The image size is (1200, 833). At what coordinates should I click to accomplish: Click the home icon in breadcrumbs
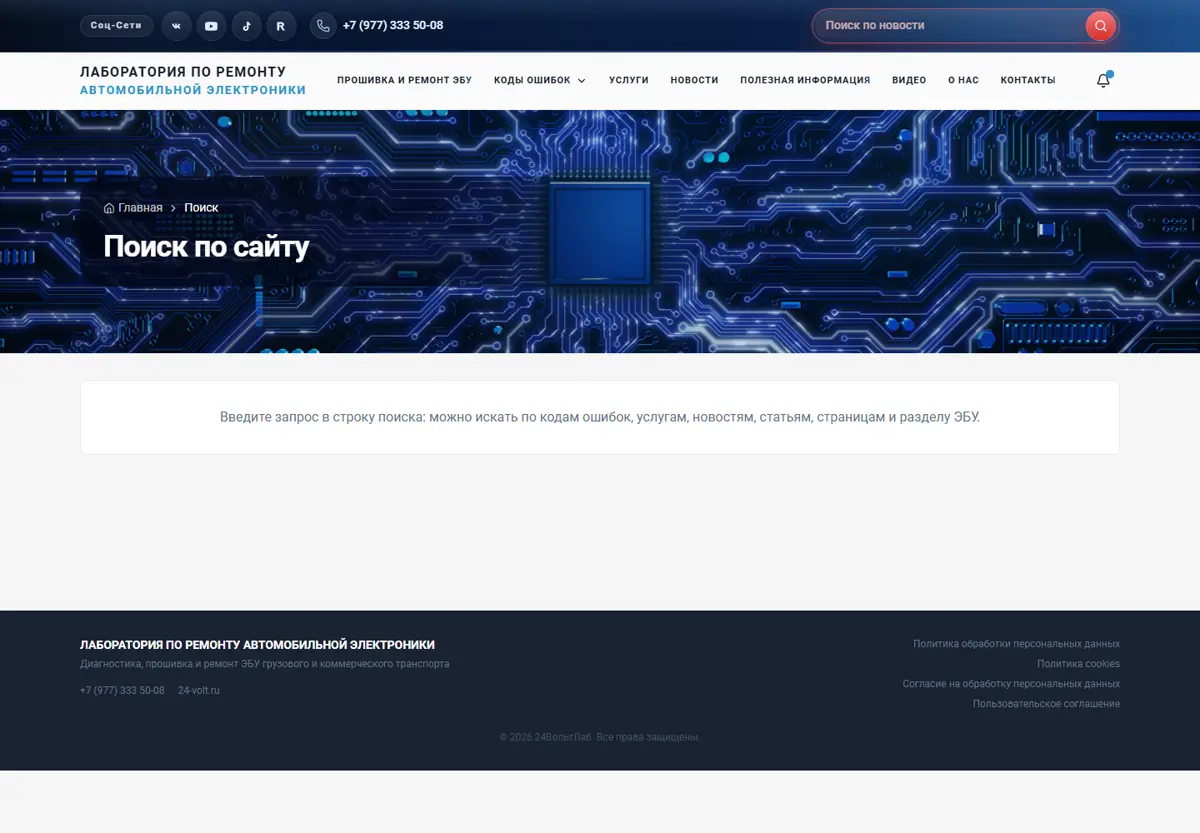(109, 208)
